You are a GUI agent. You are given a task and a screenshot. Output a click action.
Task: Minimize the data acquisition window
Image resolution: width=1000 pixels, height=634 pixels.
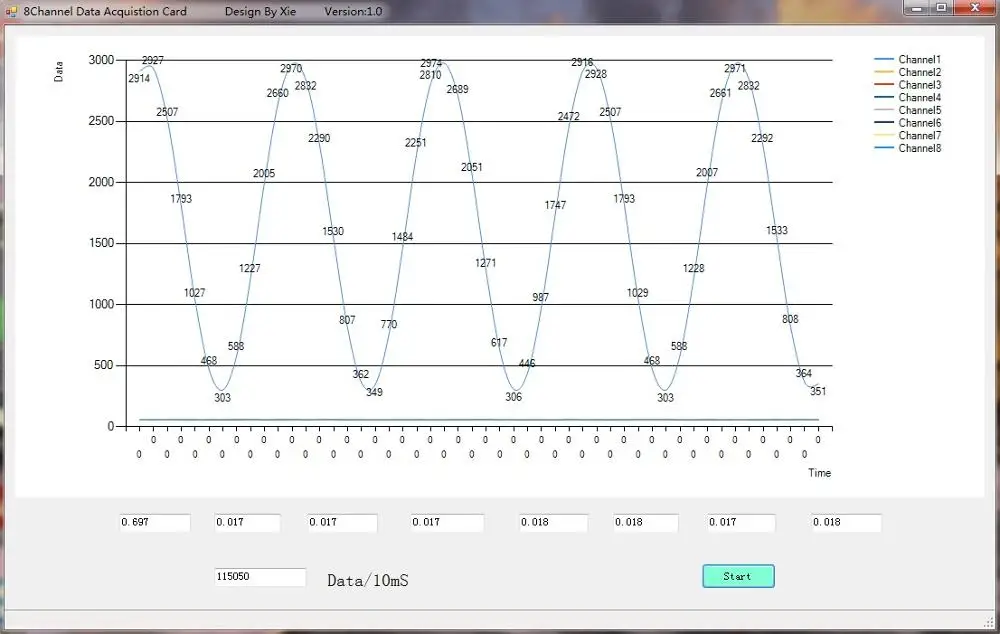[x=916, y=8]
